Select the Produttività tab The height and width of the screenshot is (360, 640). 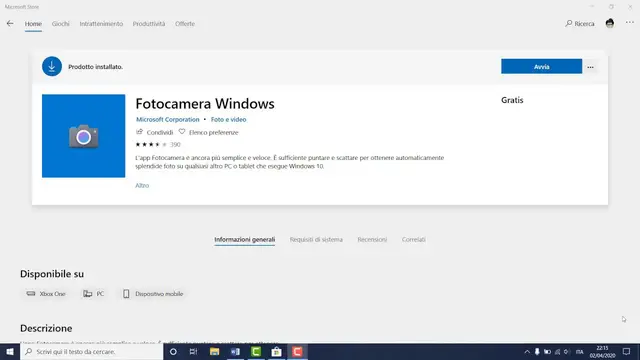pos(149,24)
